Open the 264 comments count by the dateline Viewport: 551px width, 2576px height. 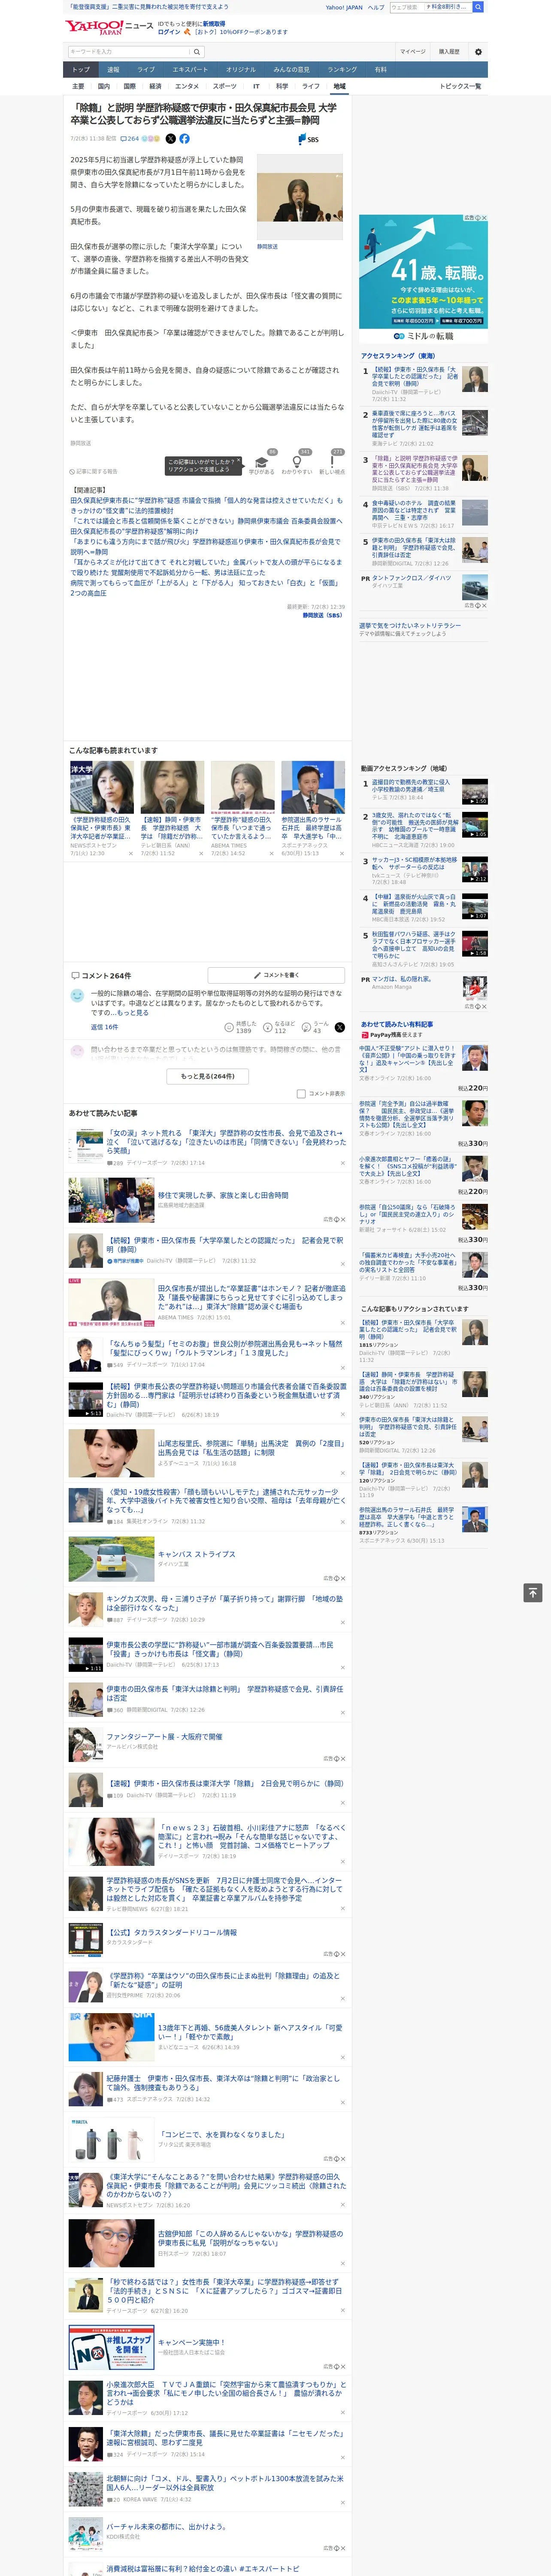pyautogui.click(x=130, y=139)
